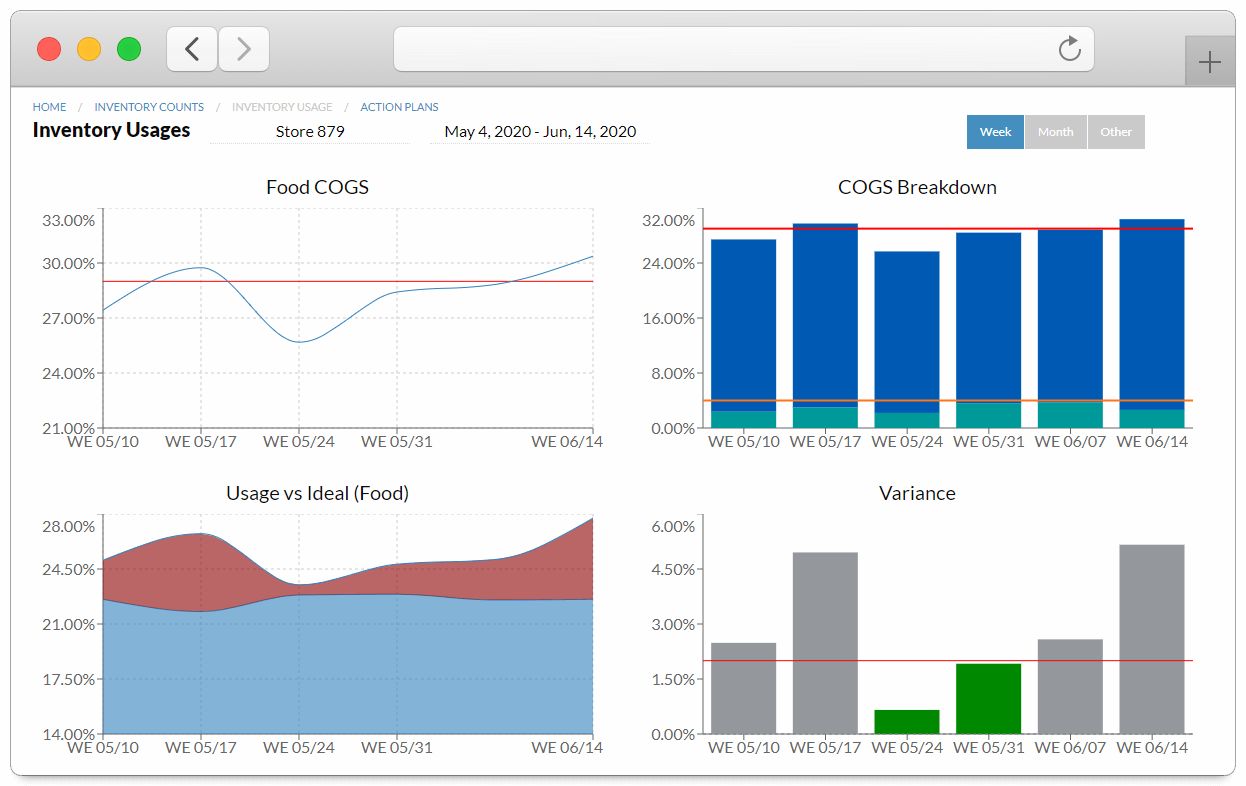This screenshot has width=1246, height=786.
Task: Click the green zoom traffic light
Action: pos(128,48)
